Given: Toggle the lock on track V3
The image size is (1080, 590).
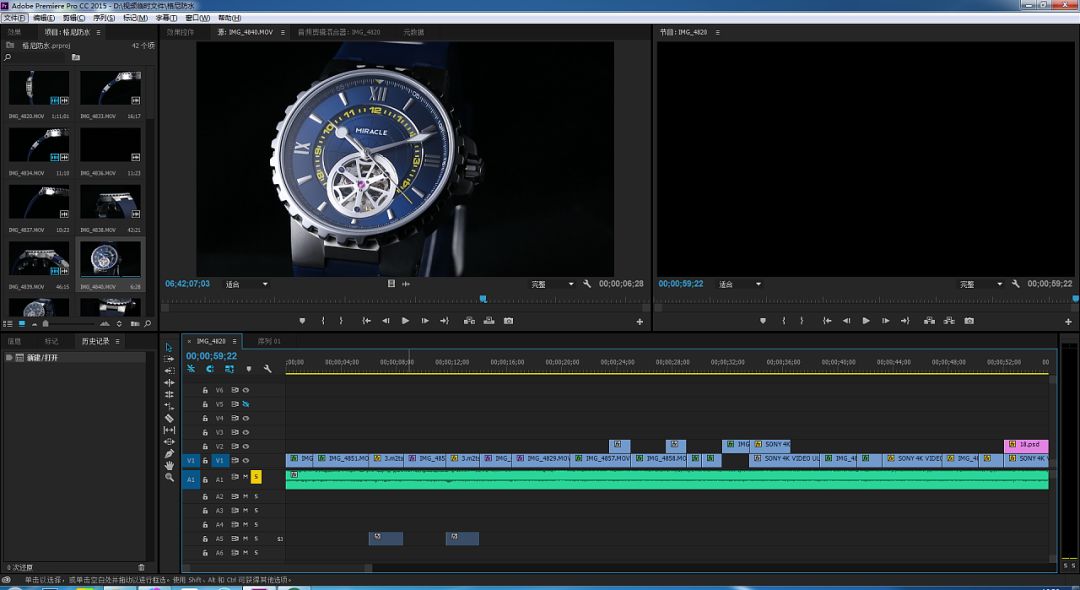Looking at the screenshot, I should (206, 432).
